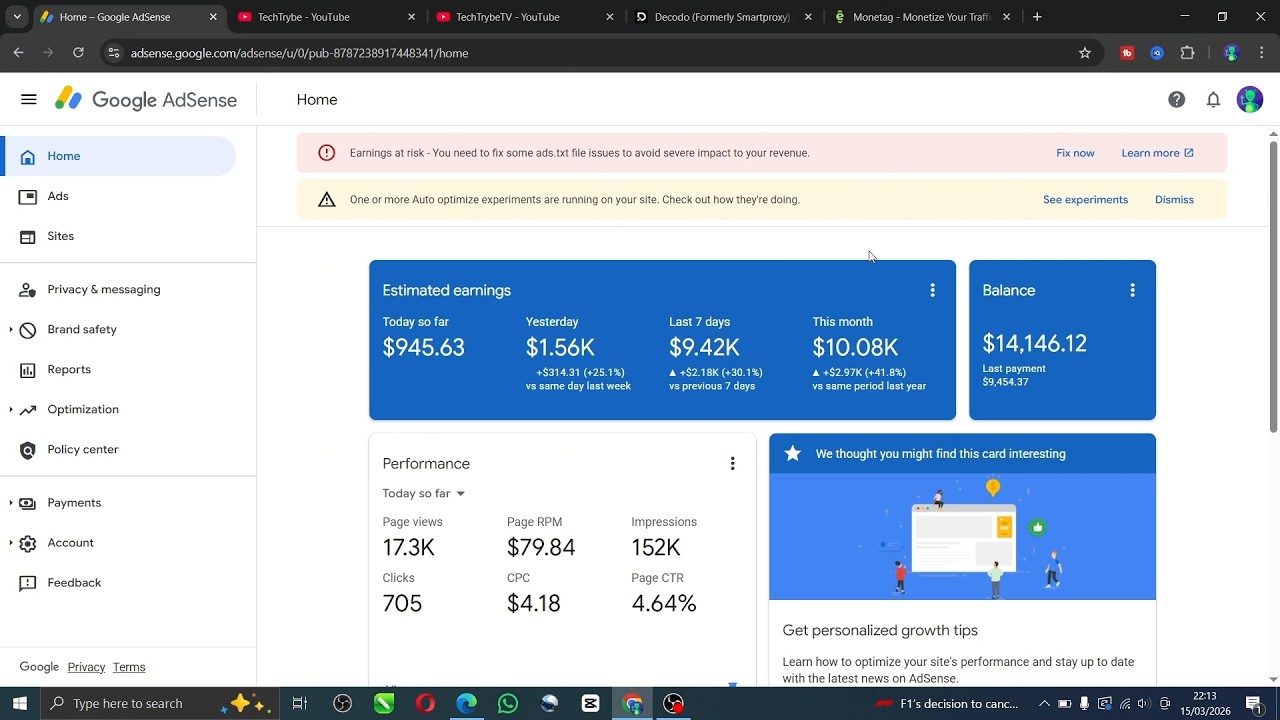
Task: Select Sites in the sidebar menu
Action: (119, 236)
